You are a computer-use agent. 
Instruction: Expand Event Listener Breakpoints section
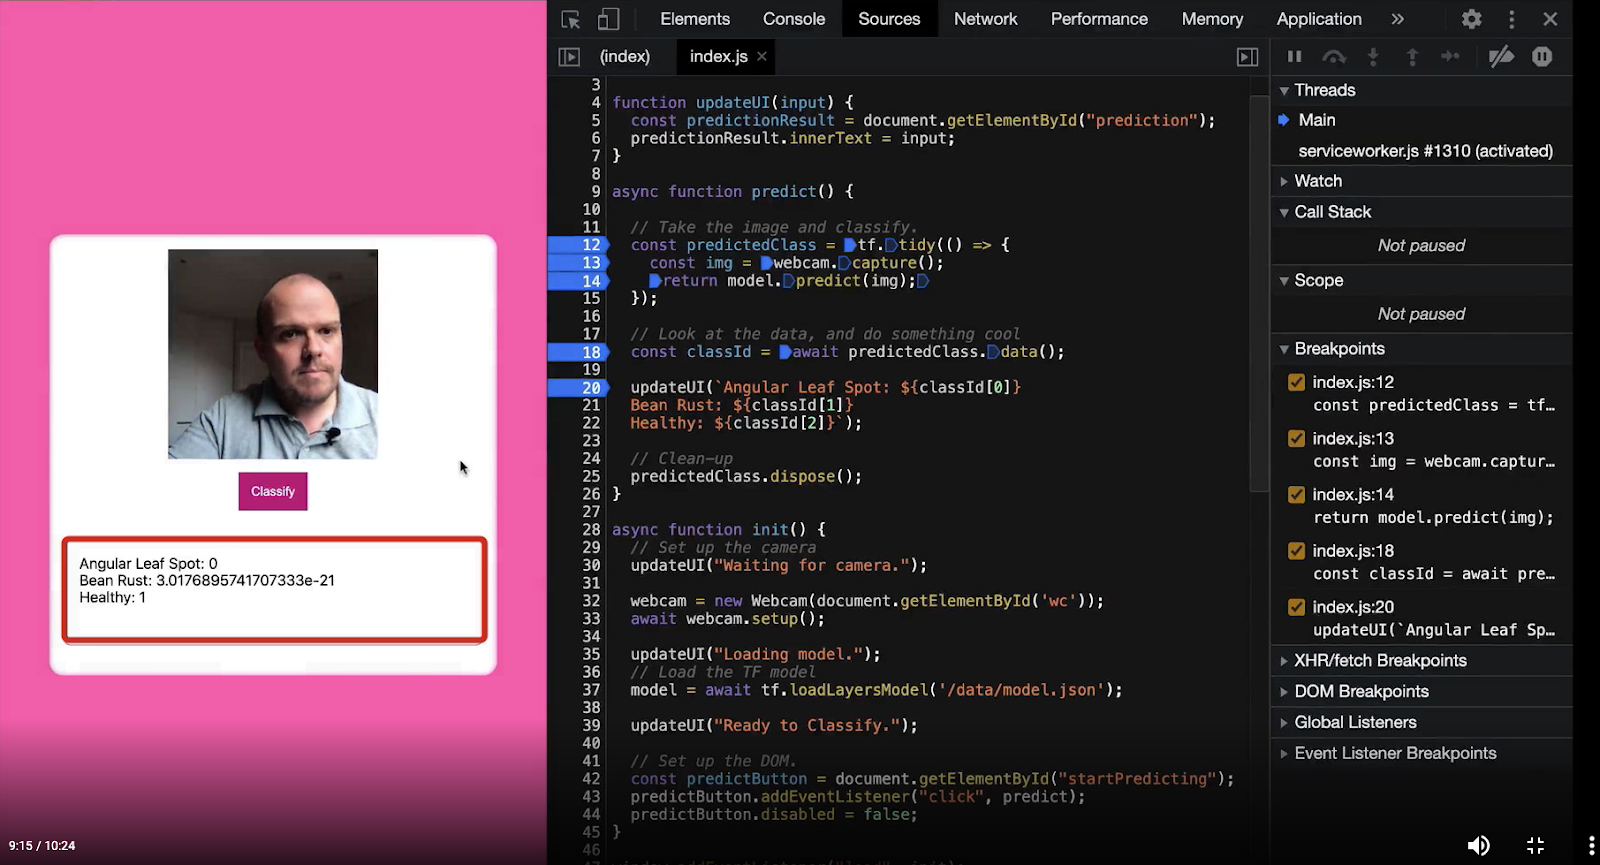1395,753
